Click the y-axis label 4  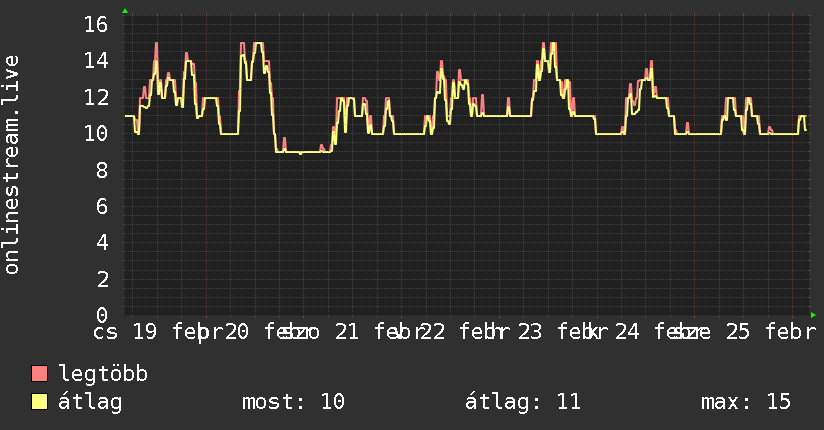click(102, 243)
